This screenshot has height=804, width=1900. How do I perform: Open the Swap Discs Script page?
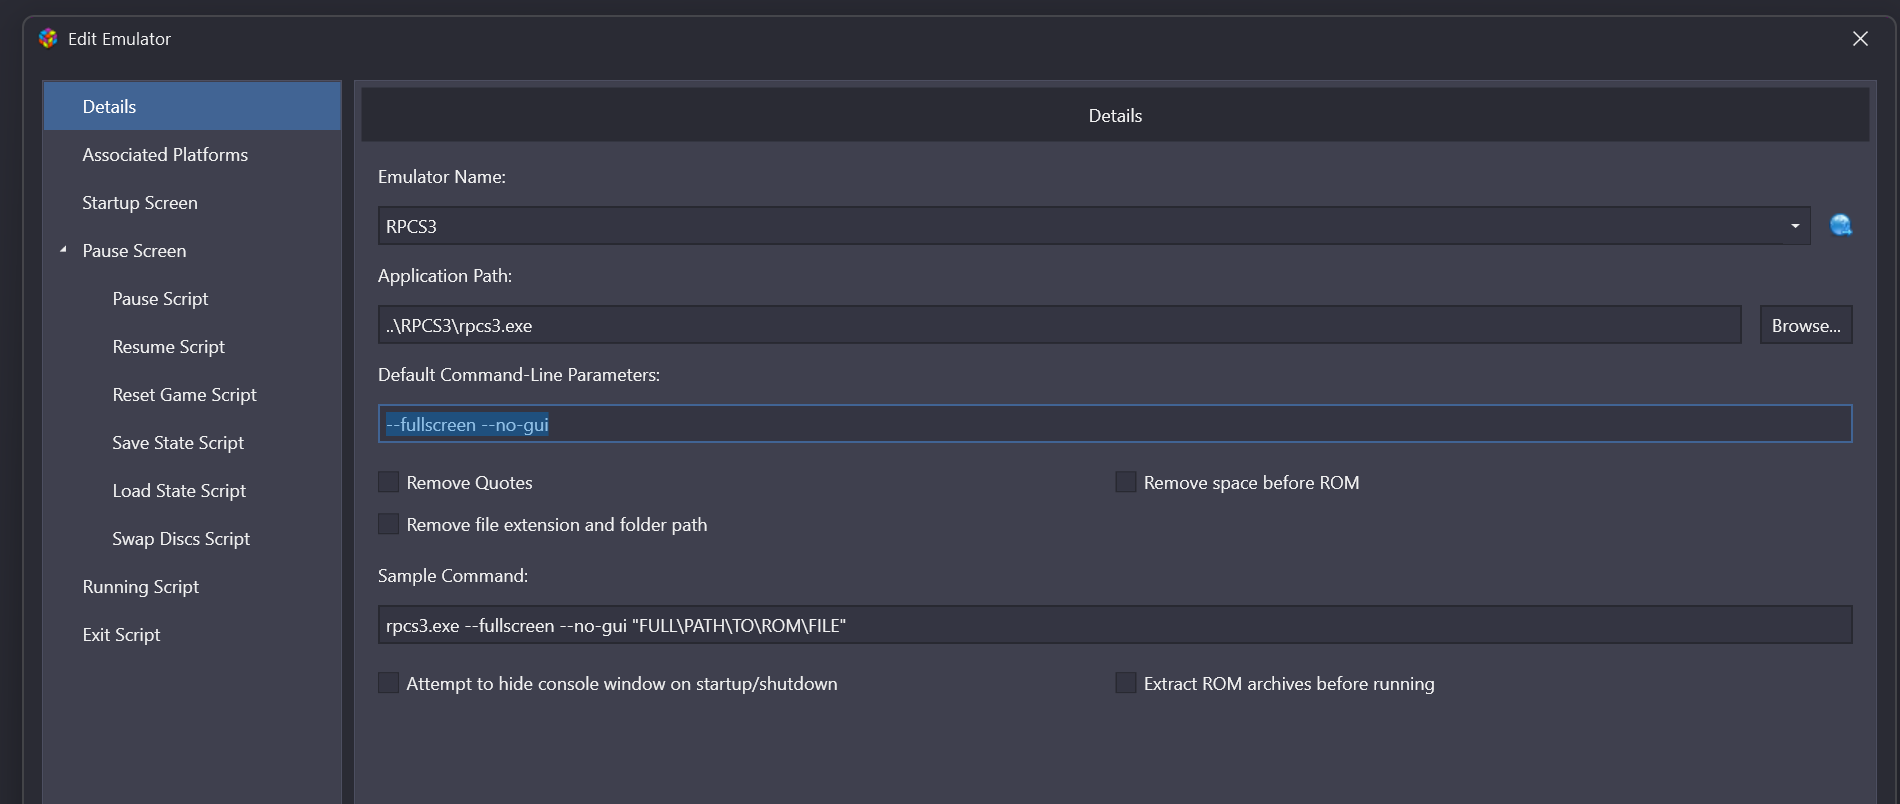(181, 538)
